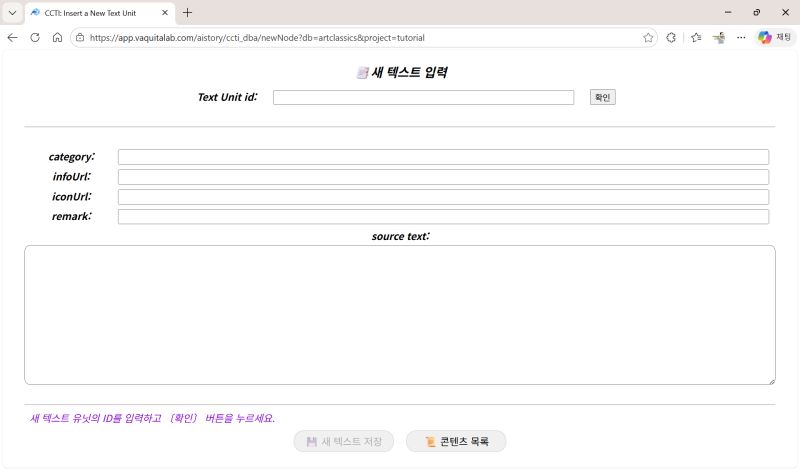Open browser settings and more menu

741,37
